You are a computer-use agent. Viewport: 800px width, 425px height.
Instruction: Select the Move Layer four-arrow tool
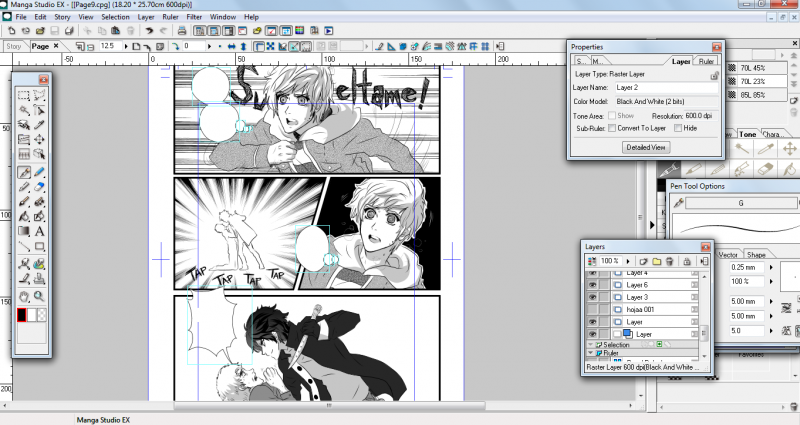[x=39, y=139]
